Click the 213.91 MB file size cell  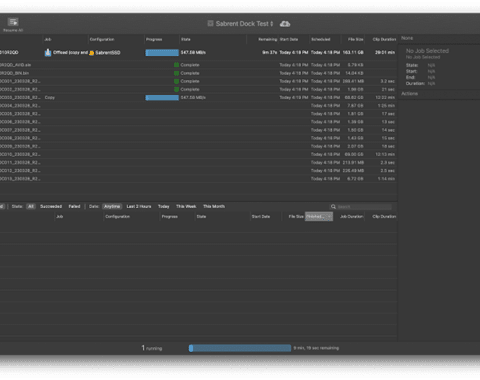(x=353, y=163)
